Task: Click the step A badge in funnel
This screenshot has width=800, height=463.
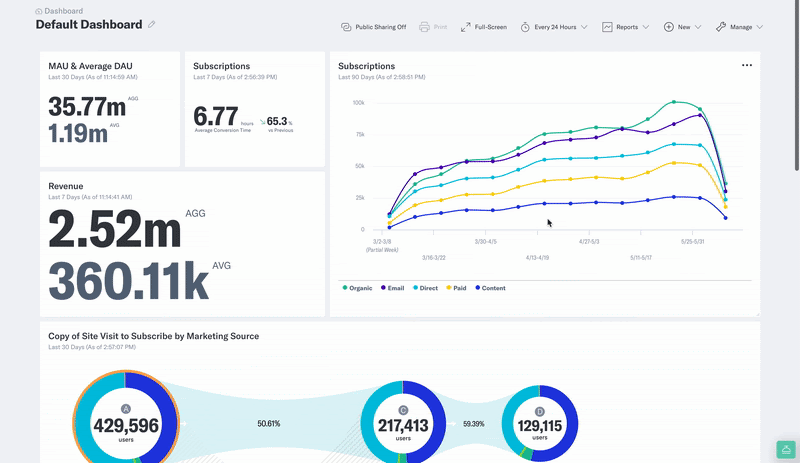Action: [x=126, y=409]
